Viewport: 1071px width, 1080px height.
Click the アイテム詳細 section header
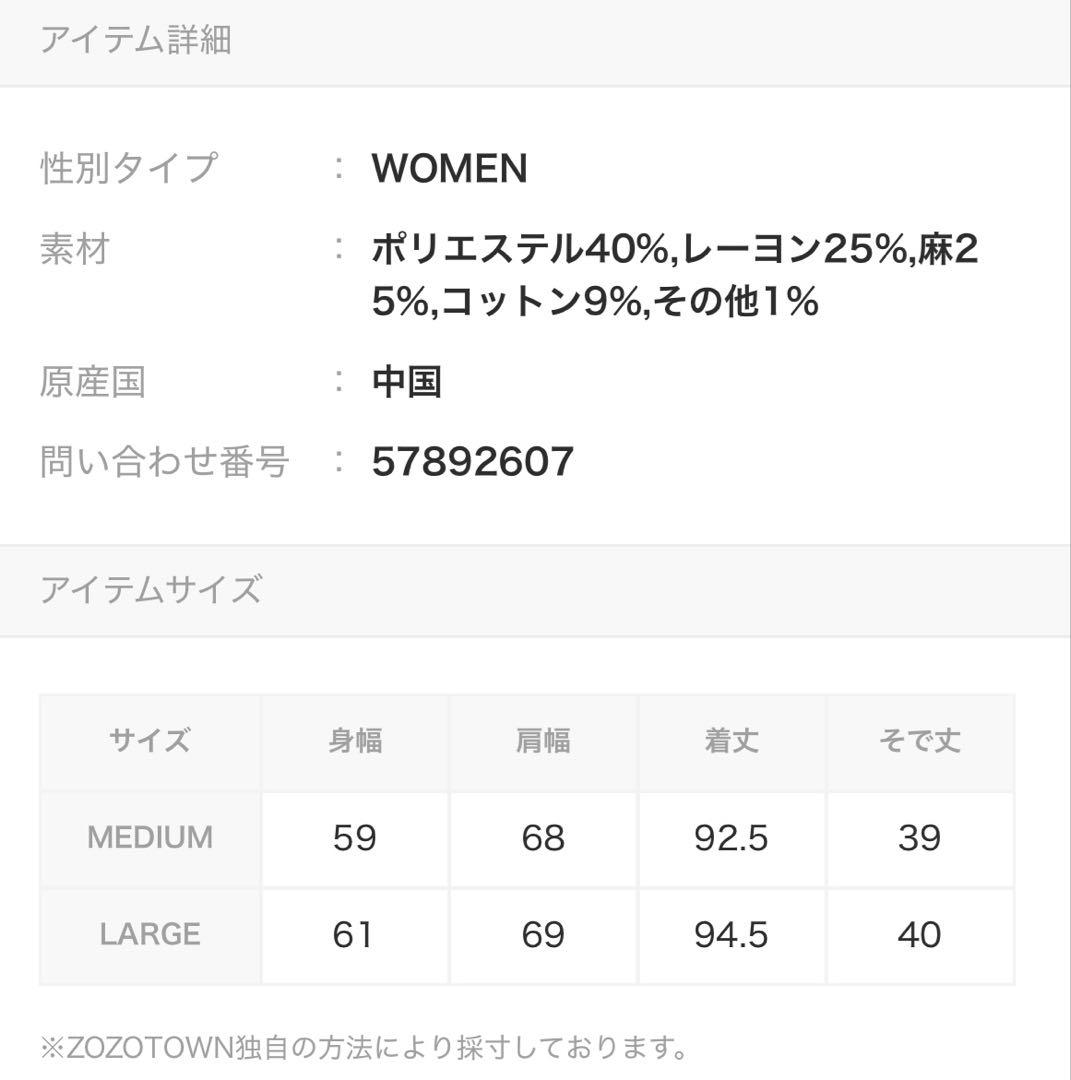136,39
